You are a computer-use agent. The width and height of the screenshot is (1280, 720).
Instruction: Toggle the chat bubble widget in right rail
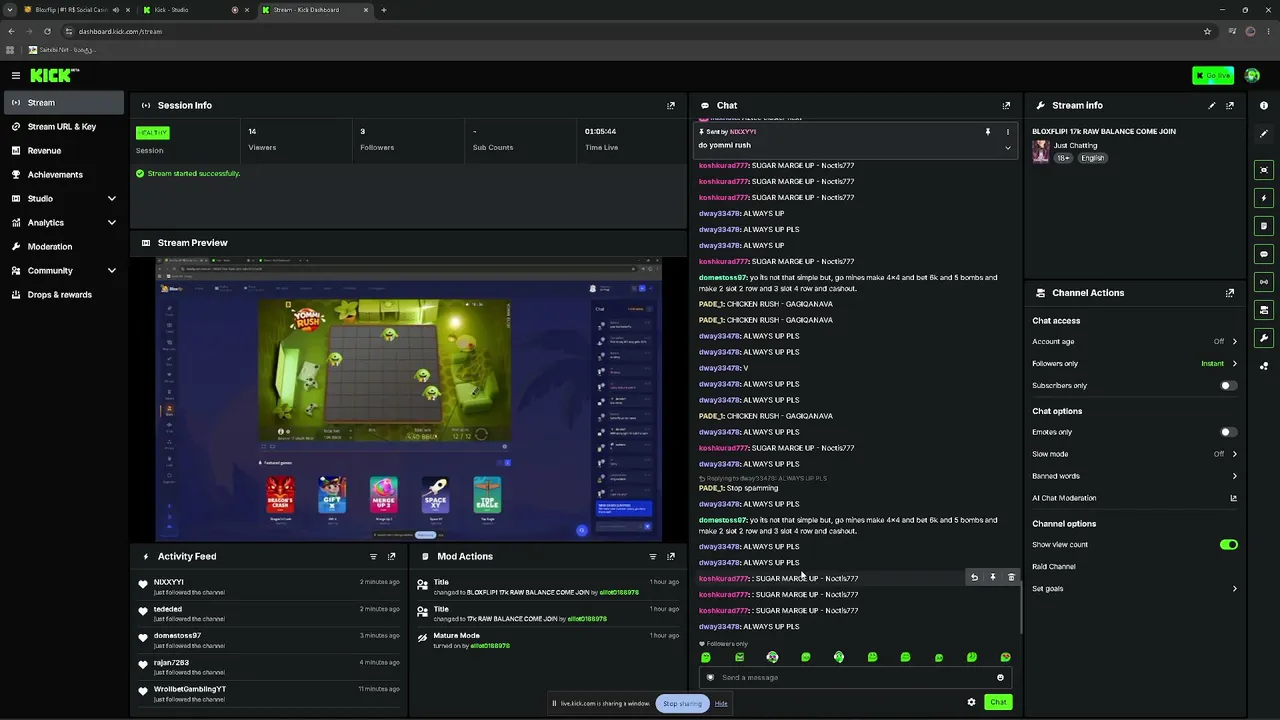tap(1264, 254)
